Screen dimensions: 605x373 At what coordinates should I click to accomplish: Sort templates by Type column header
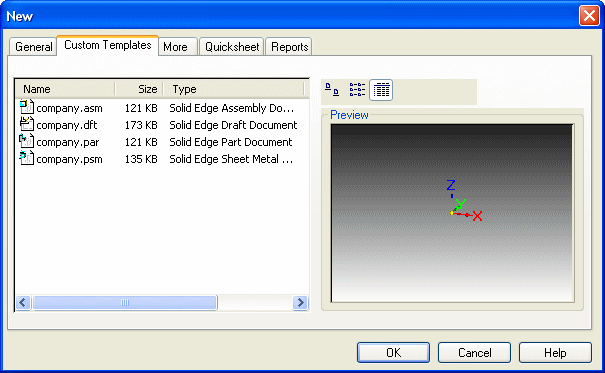(x=234, y=89)
